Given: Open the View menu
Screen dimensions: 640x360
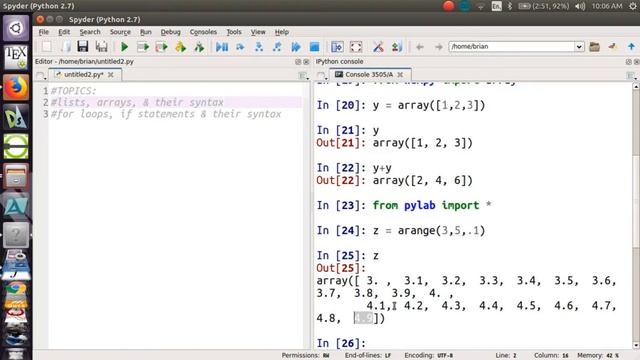Looking at the screenshot, I should [258, 32].
